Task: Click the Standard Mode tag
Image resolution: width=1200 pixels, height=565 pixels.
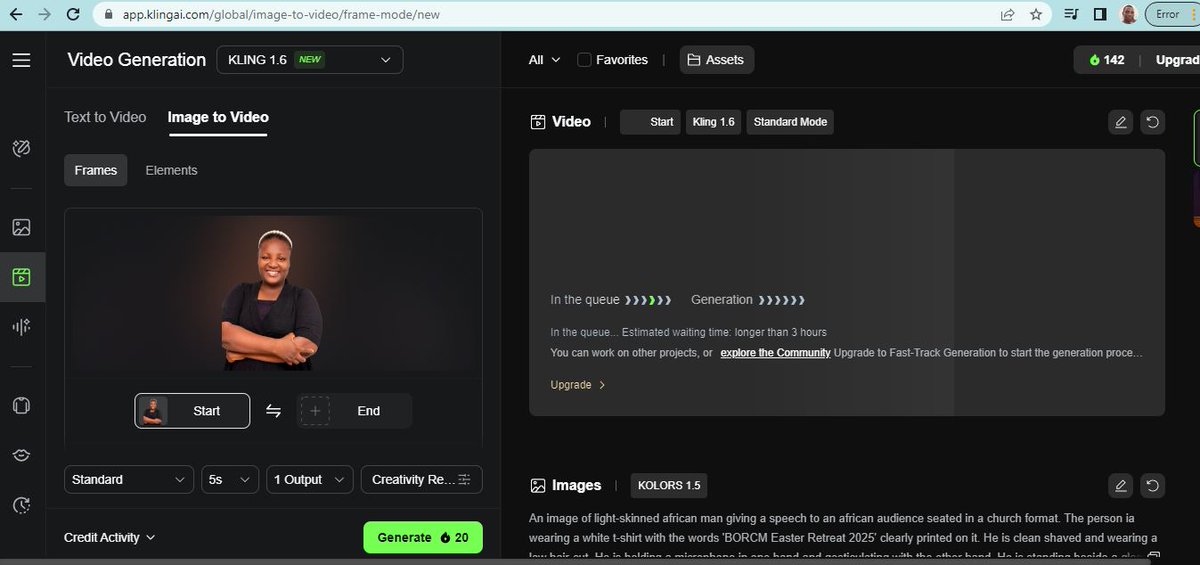Action: (x=790, y=122)
